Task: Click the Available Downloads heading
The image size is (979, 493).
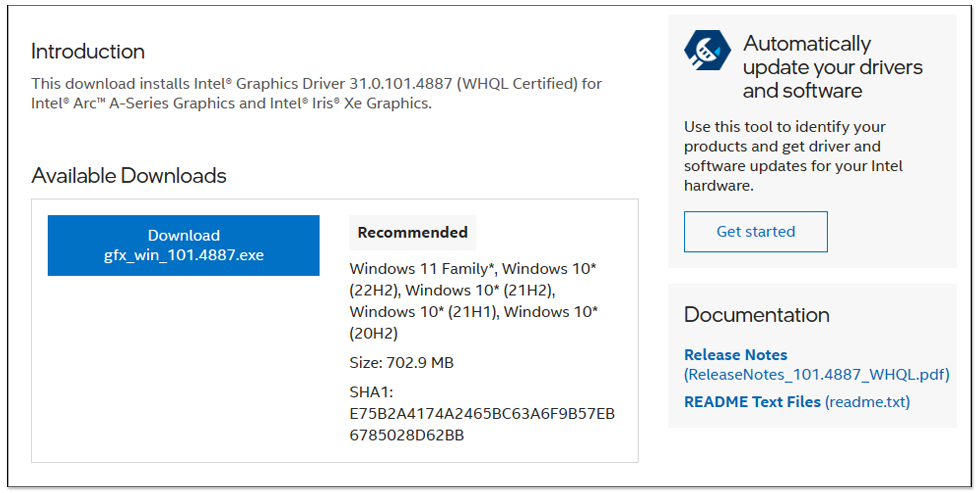Action: coord(129,175)
